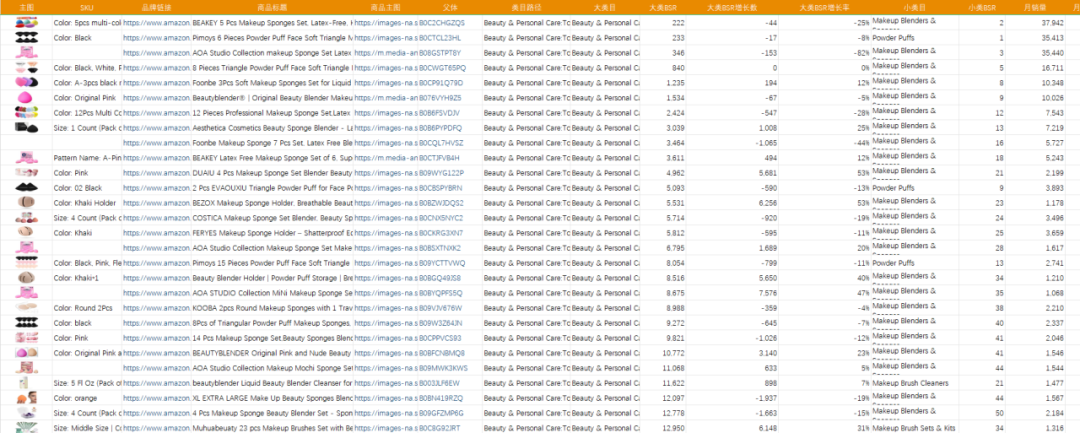Select title 'AOA Studio Collection Makeup Mochi Sponge'
Image resolution: width=1080 pixels, height=433 pixels.
[273, 368]
